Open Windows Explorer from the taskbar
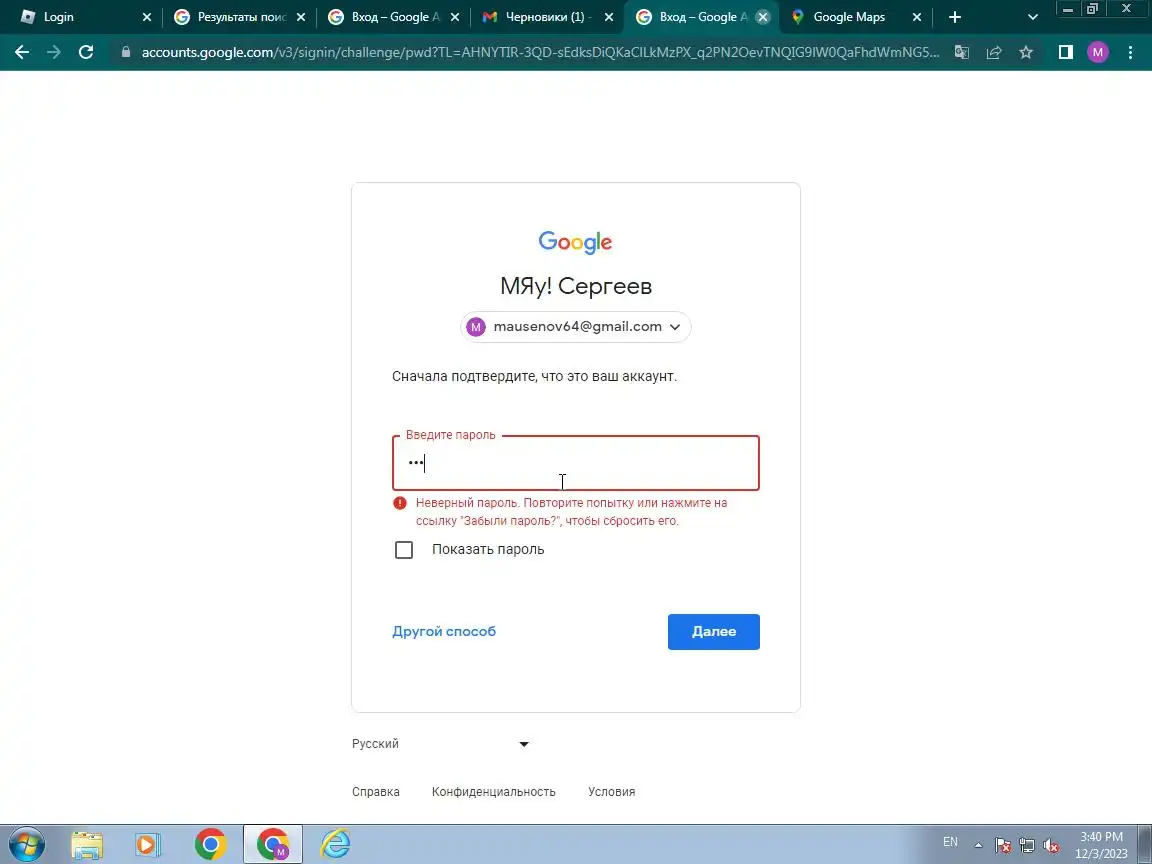1152x864 pixels. coord(87,845)
